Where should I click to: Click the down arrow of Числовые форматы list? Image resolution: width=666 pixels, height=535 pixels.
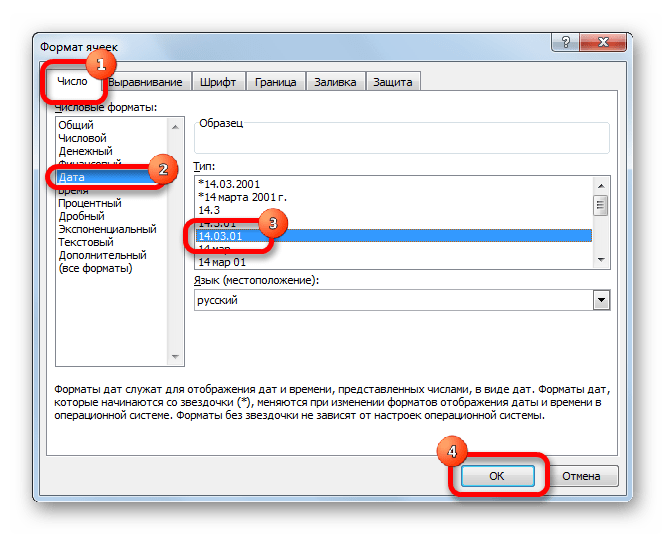click(x=175, y=357)
